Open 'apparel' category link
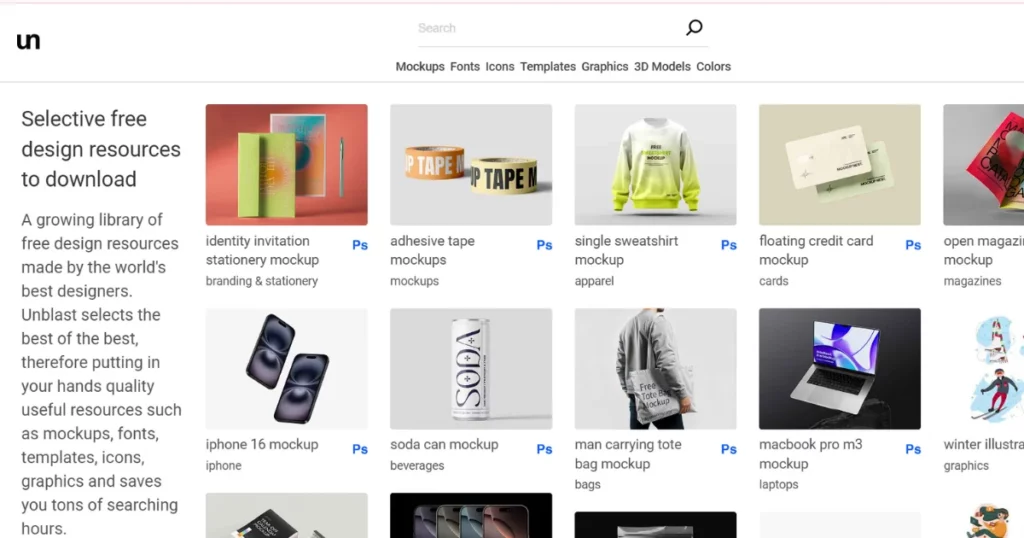 point(594,281)
